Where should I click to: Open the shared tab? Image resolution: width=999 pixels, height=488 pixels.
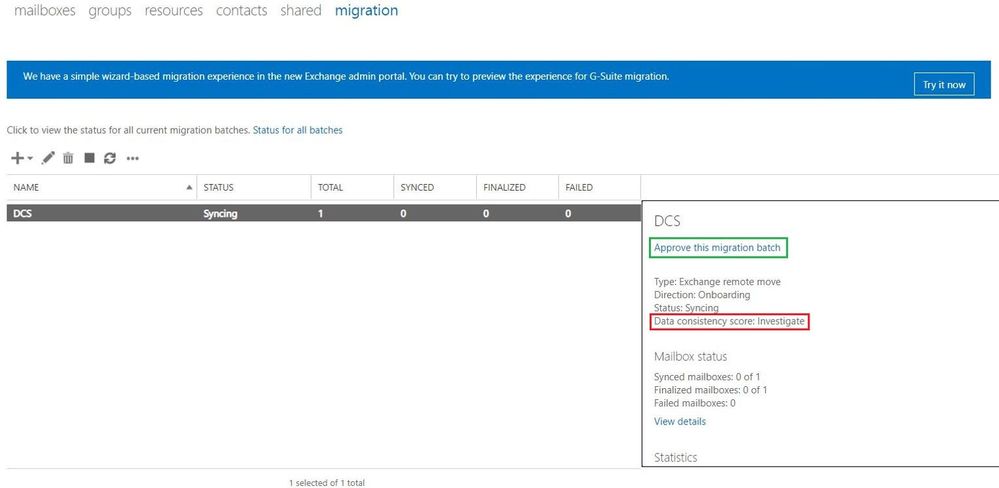click(301, 11)
